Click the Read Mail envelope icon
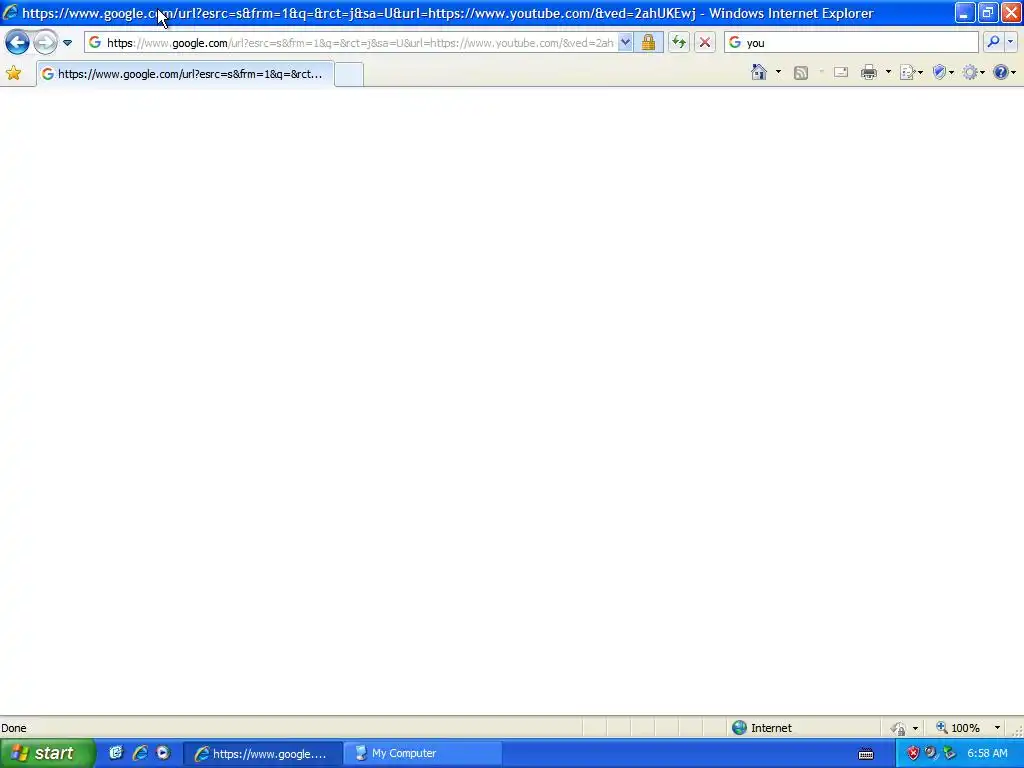The image size is (1024, 768). (840, 72)
